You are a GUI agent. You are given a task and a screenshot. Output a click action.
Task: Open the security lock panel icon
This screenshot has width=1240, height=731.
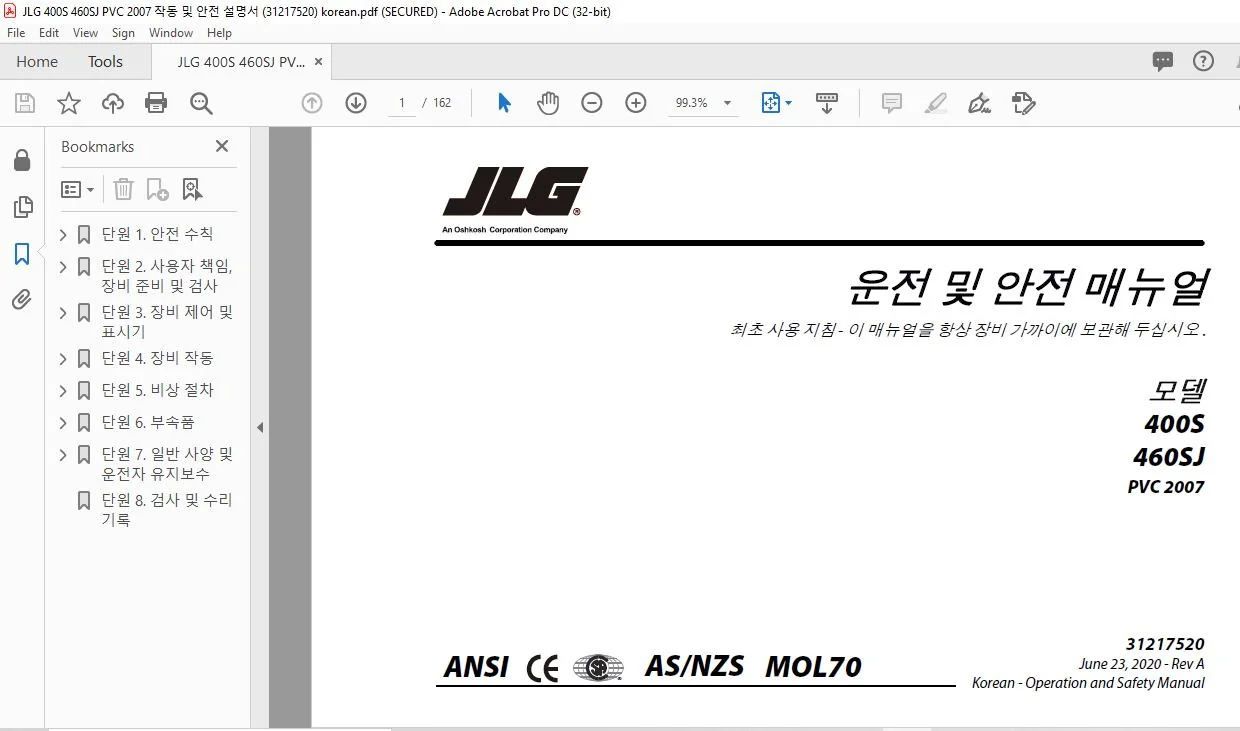coord(22,160)
